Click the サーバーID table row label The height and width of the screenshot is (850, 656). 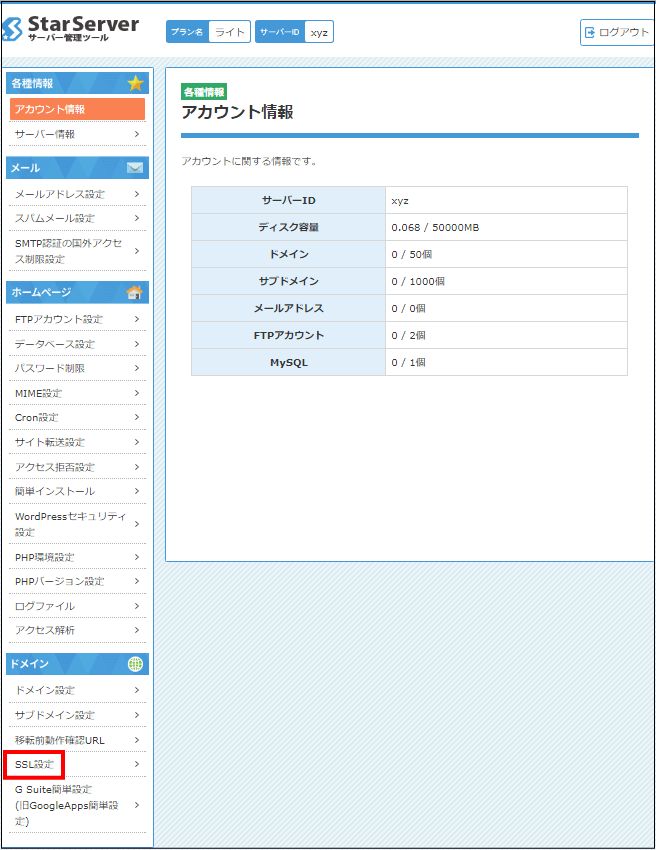click(288, 201)
